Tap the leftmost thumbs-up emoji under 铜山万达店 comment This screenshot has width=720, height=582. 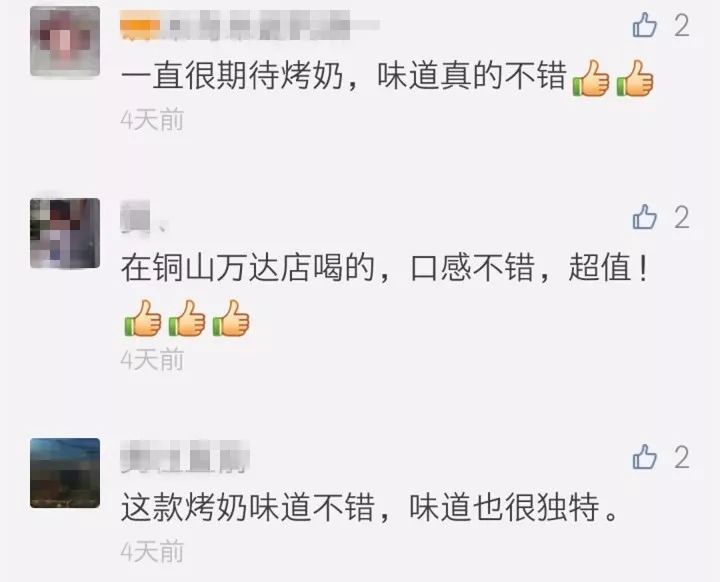point(142,318)
